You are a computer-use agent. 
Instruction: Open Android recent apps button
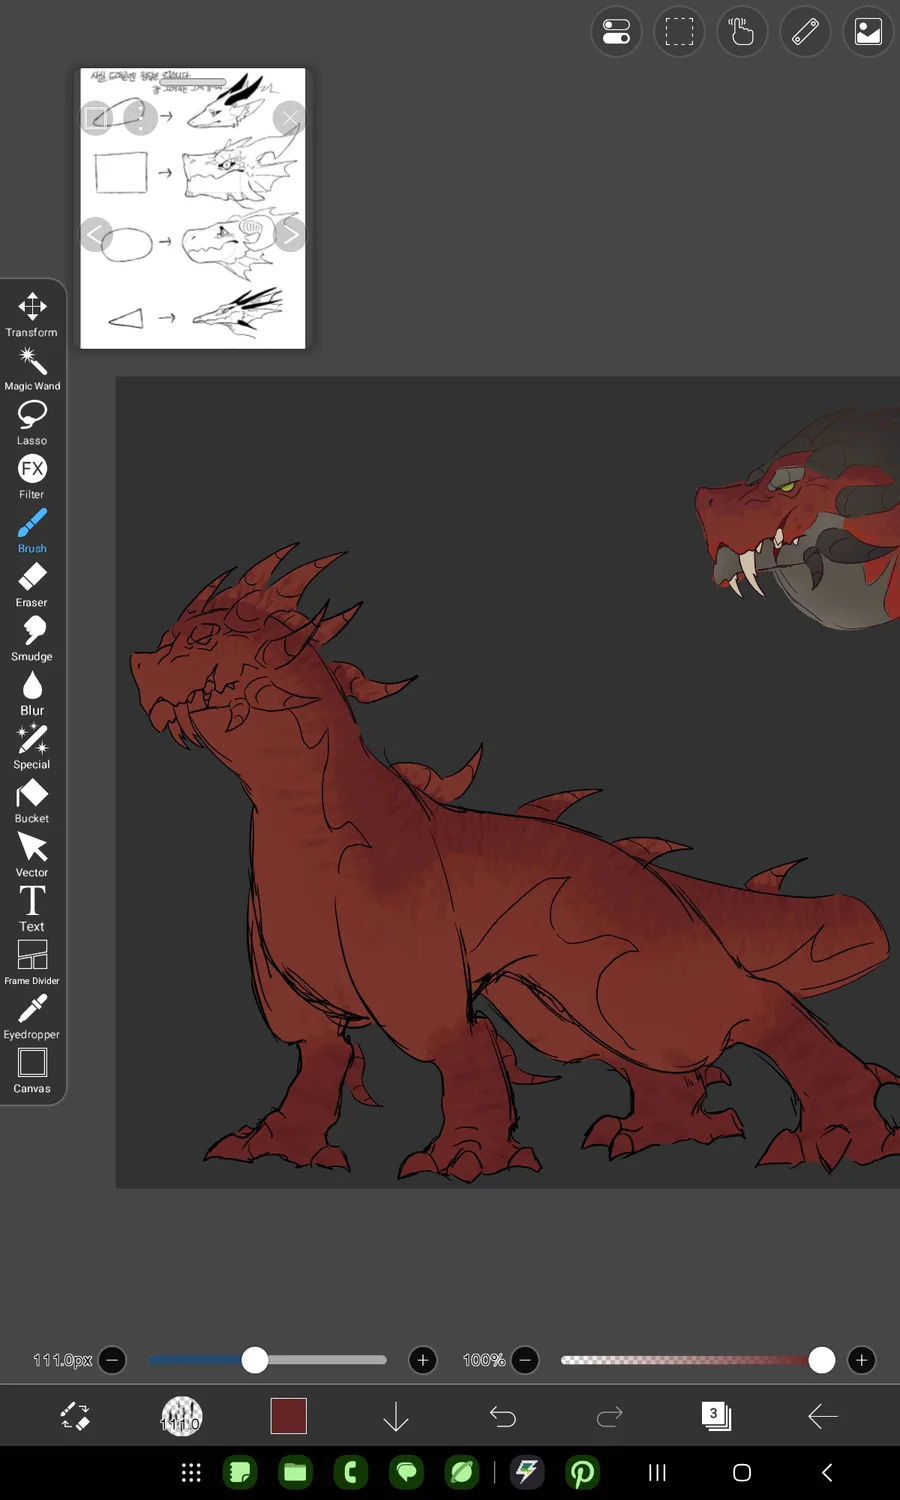pos(657,1472)
